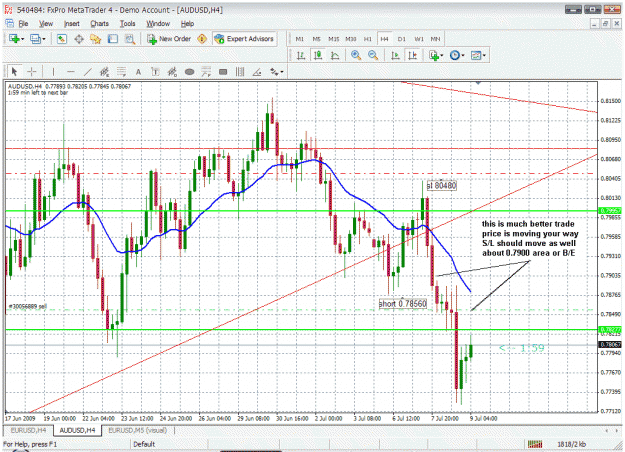This screenshot has height=452, width=625.
Task: Switch to EURUSD,M5 (visual) chart tab
Action: [138, 430]
